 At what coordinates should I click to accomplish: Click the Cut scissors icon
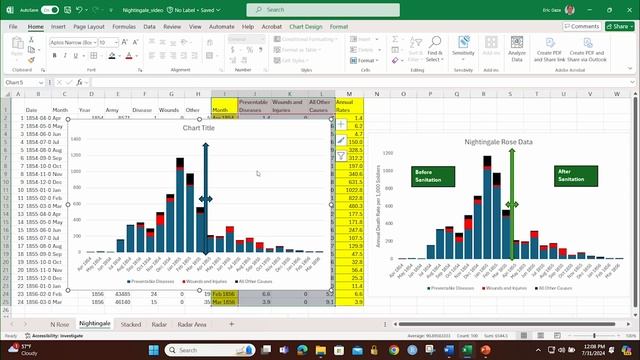[x=31, y=40]
